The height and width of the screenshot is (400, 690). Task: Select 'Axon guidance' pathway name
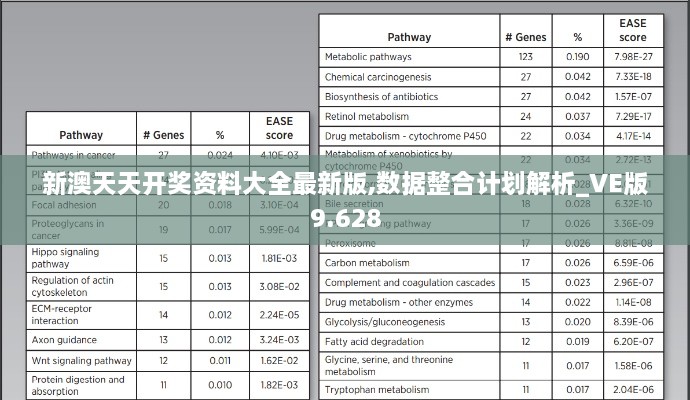(64, 340)
